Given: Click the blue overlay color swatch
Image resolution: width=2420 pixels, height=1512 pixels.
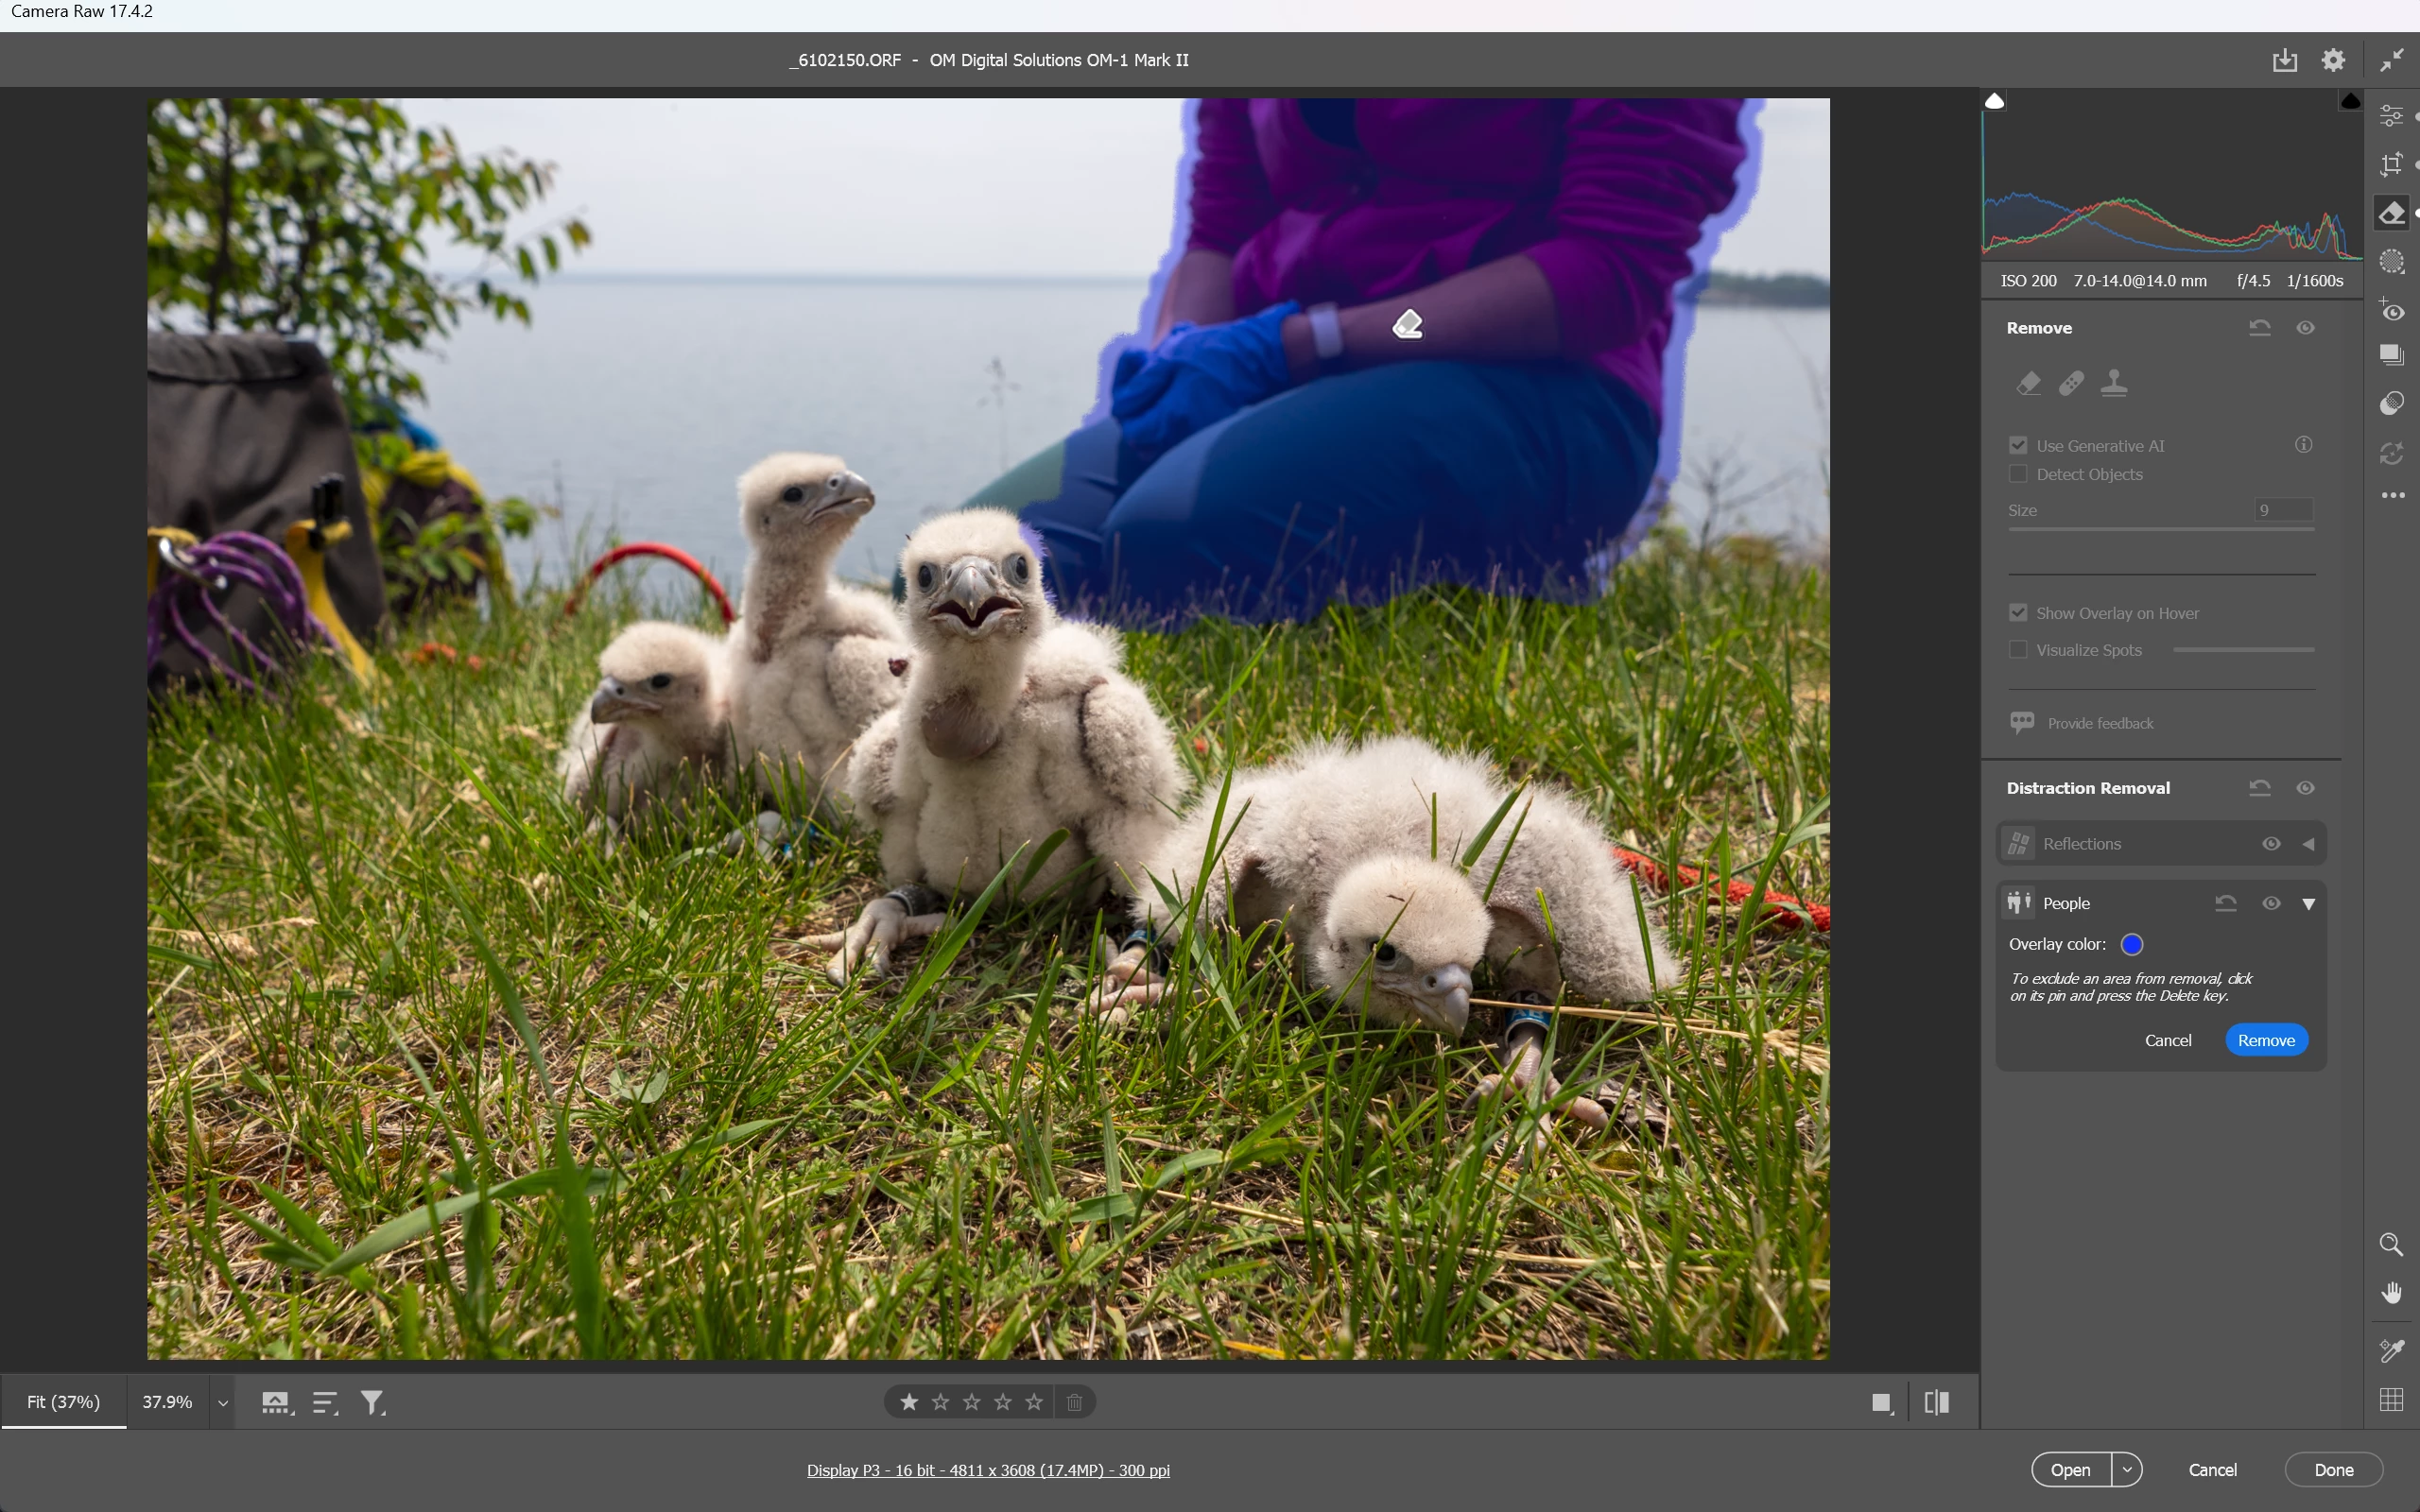Looking at the screenshot, I should tap(2131, 944).
